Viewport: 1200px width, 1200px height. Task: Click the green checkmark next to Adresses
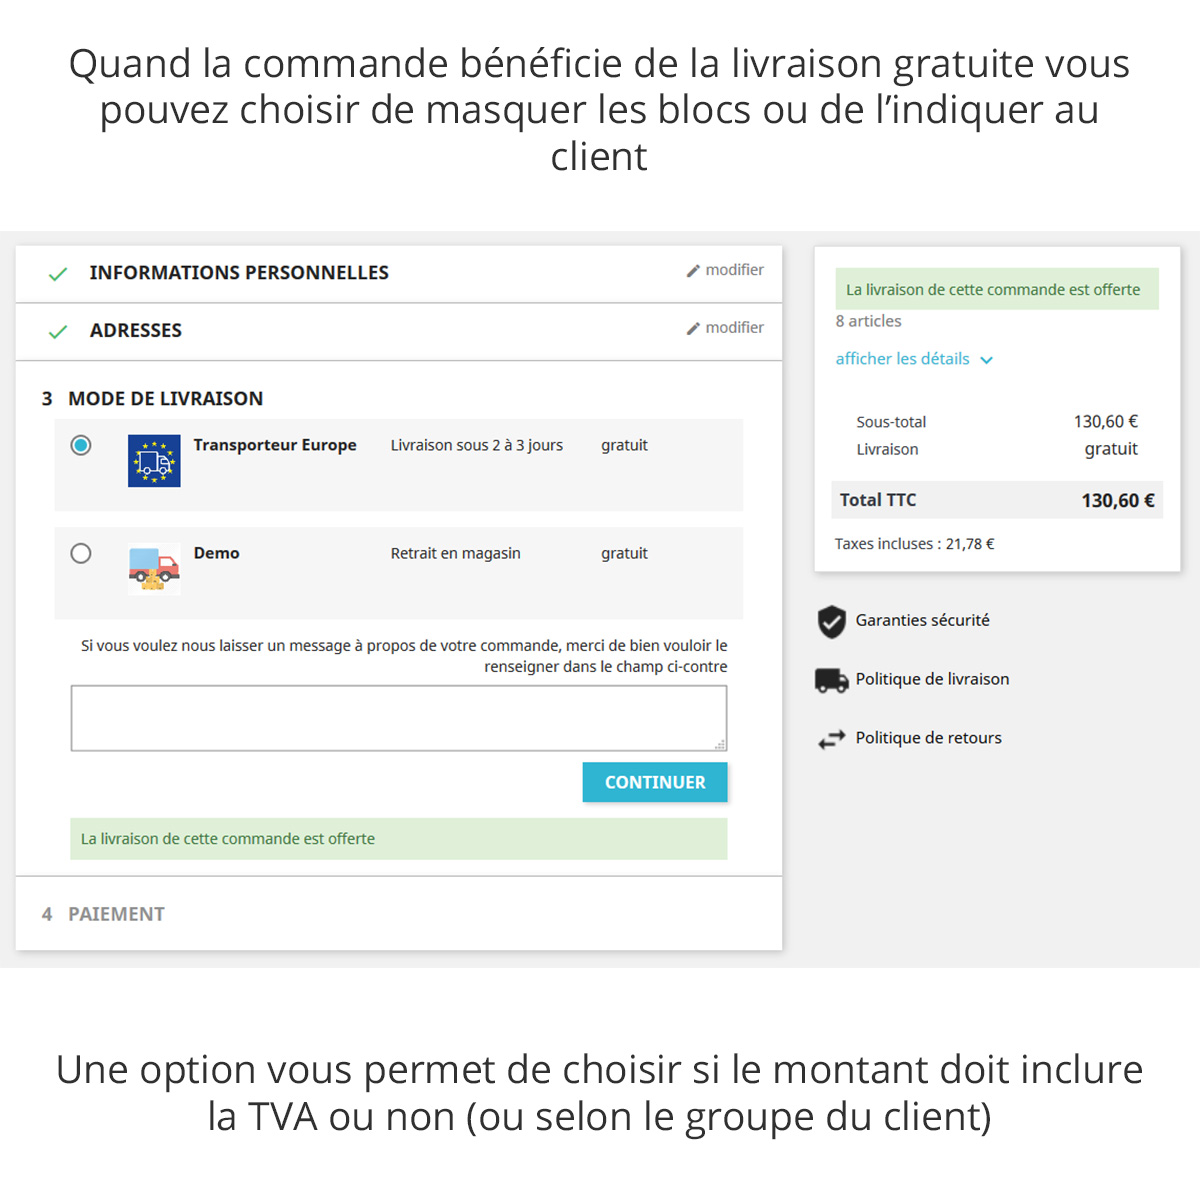coord(58,331)
